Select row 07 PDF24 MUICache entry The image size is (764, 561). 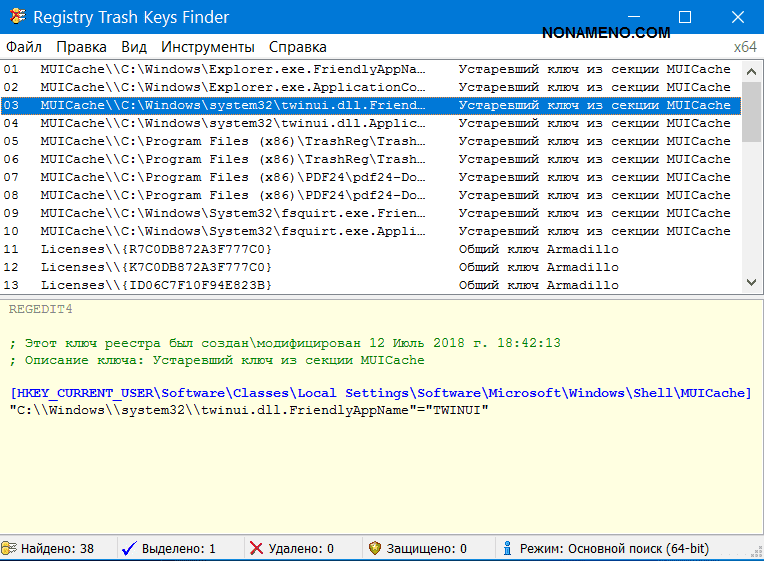[233, 178]
